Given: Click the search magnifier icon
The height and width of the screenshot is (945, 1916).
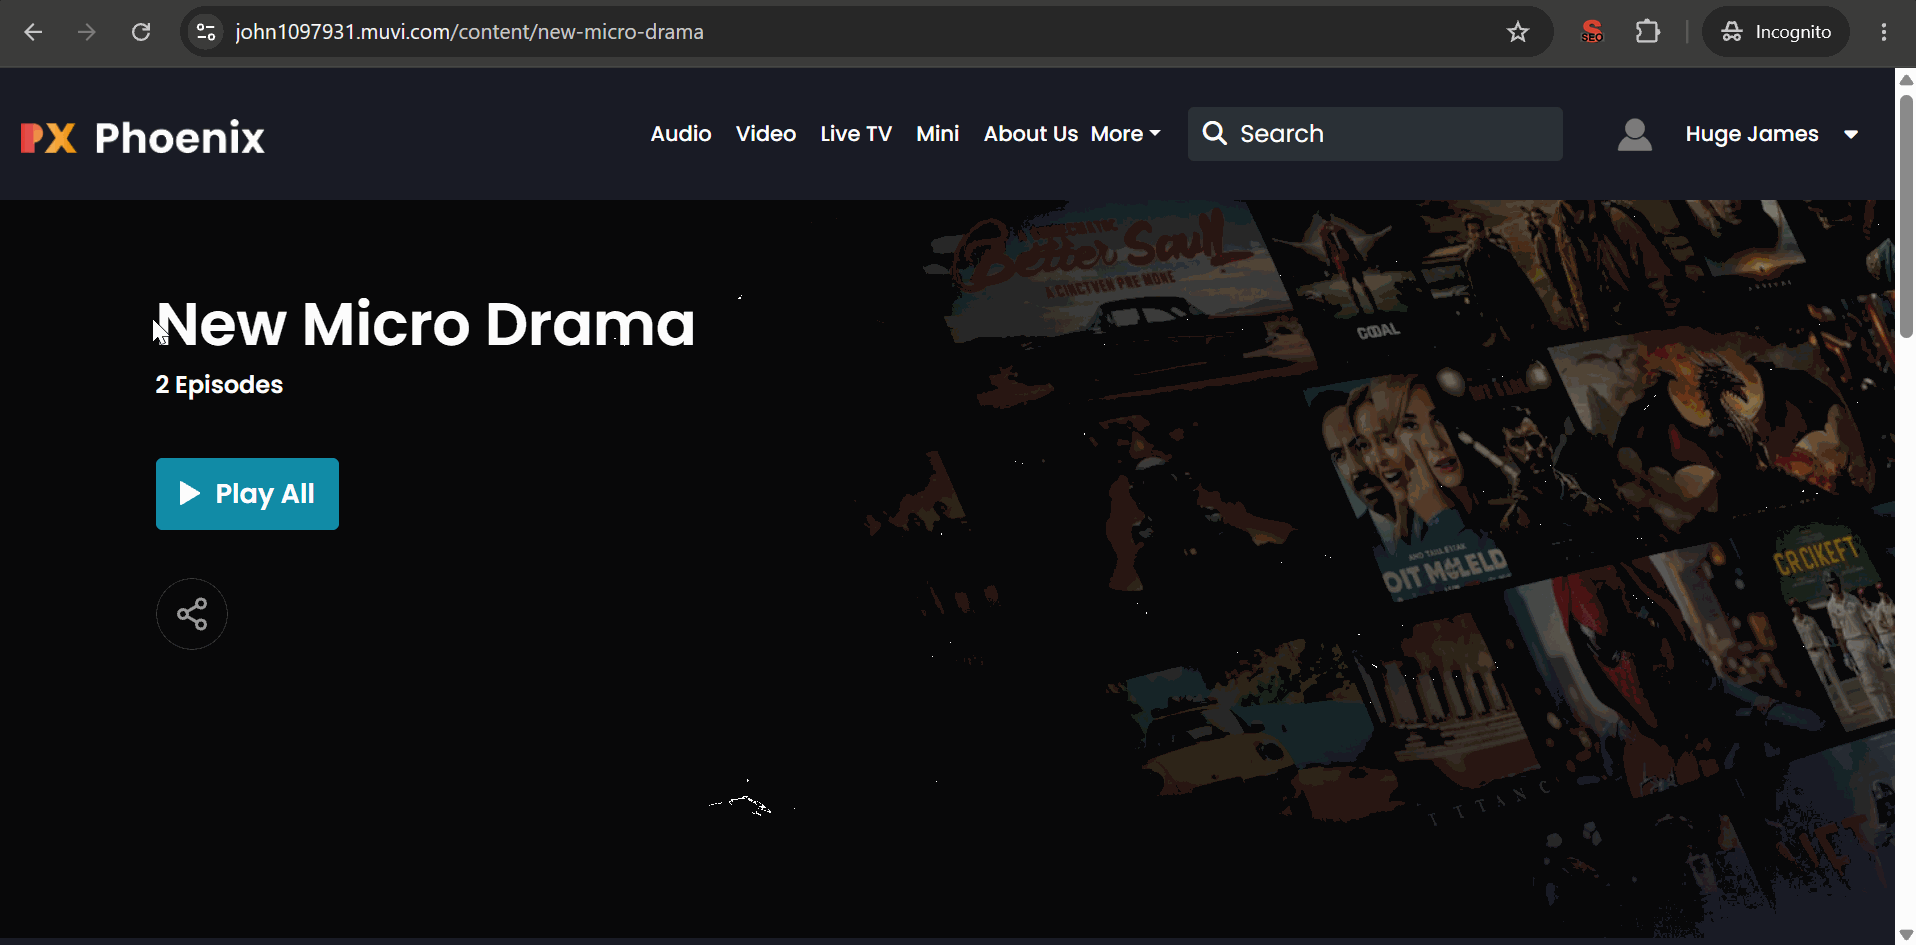Looking at the screenshot, I should point(1215,133).
